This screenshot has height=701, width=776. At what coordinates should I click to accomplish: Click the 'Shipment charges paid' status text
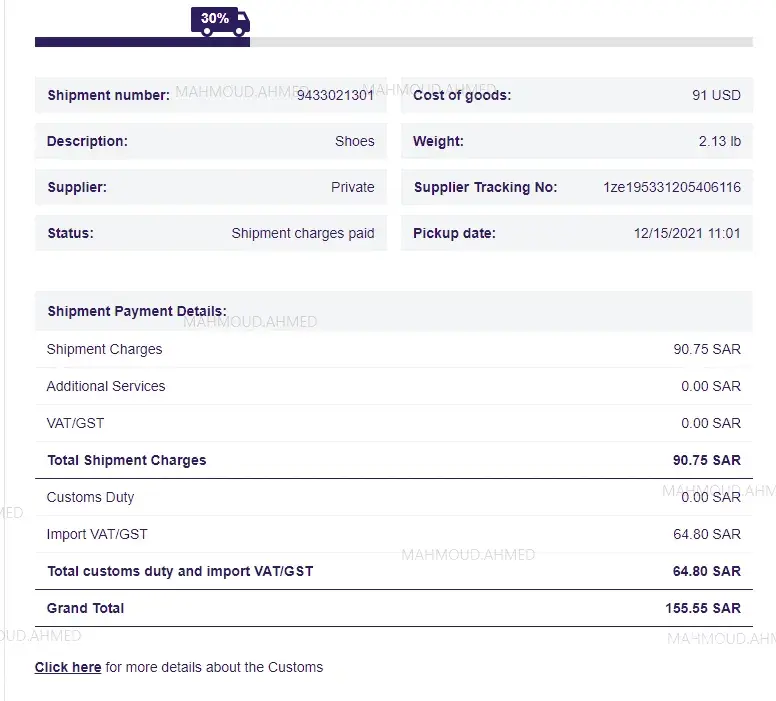pyautogui.click(x=302, y=233)
